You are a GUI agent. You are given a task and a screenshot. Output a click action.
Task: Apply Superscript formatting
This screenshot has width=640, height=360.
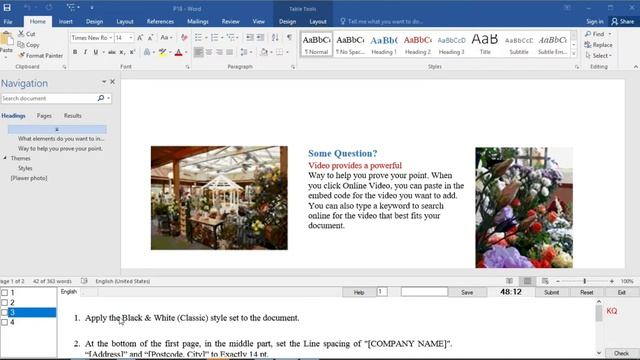[132, 52]
